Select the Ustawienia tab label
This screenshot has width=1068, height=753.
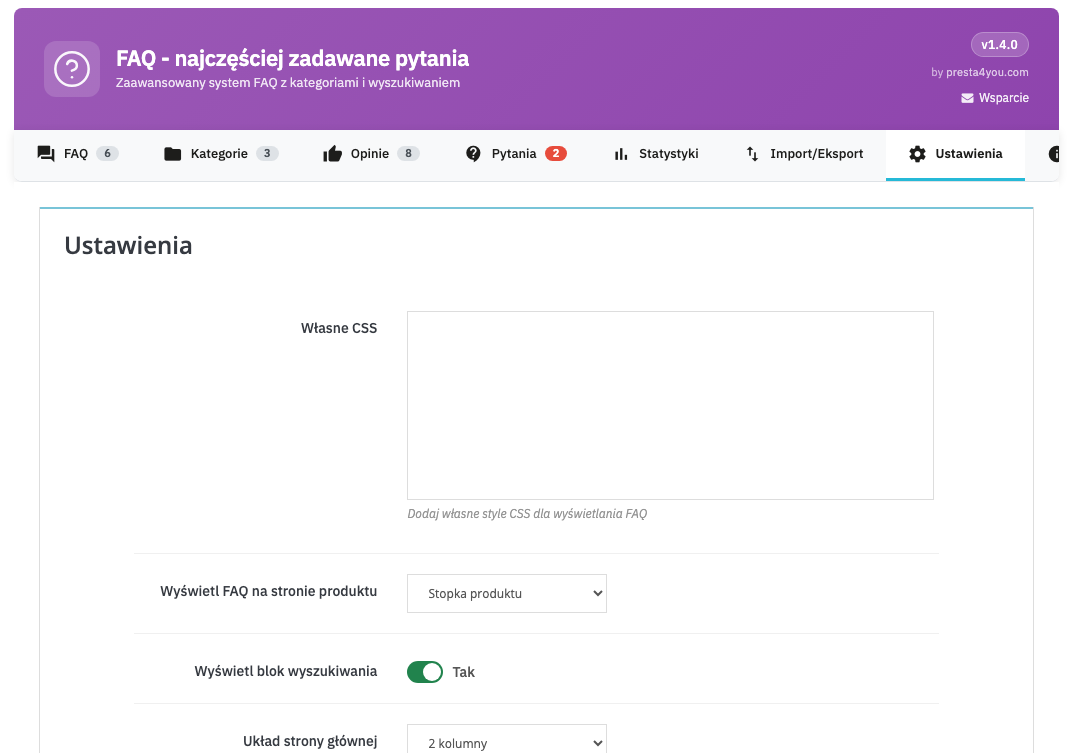969,154
